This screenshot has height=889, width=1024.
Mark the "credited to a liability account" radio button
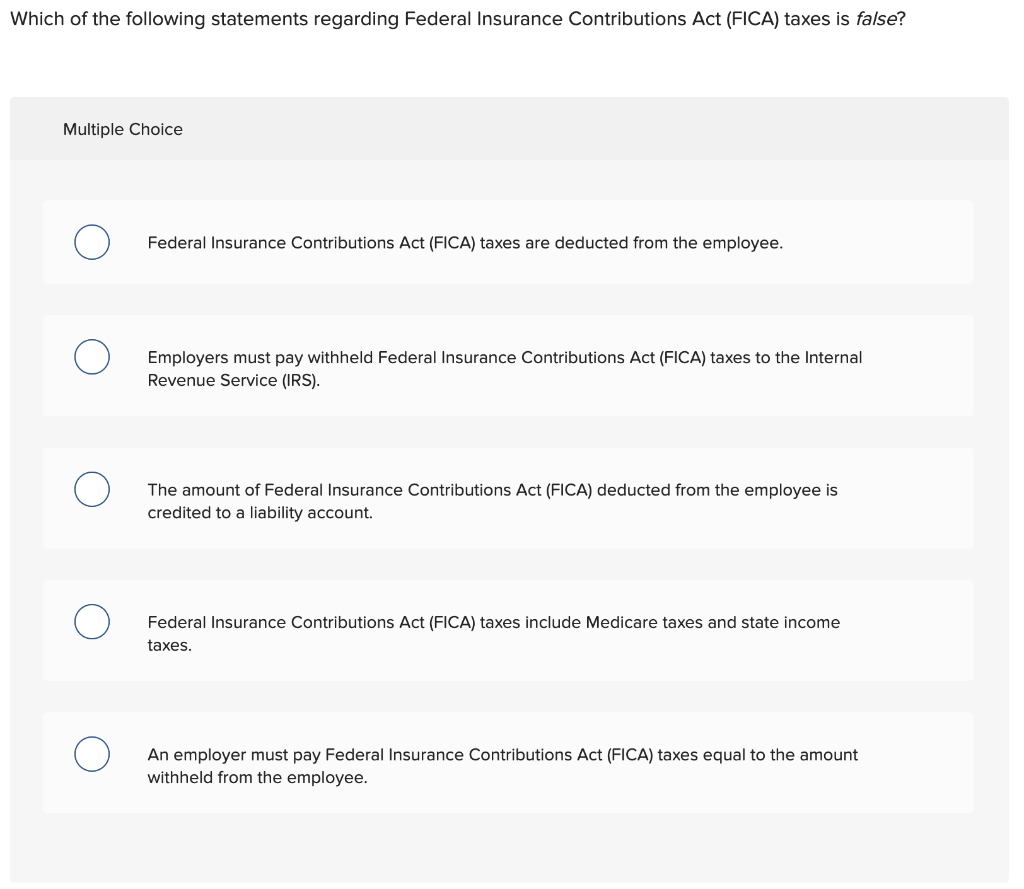92,490
